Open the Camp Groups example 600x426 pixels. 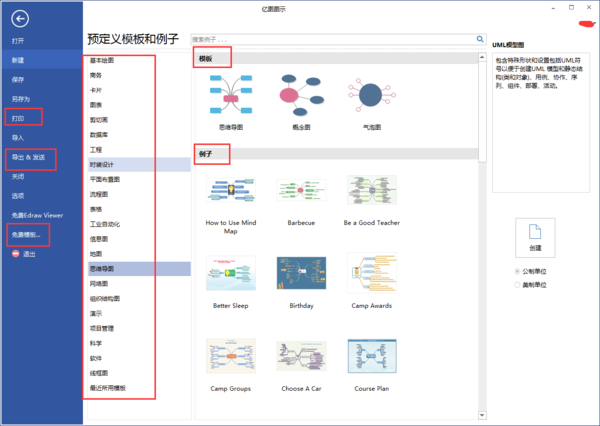pyautogui.click(x=231, y=365)
